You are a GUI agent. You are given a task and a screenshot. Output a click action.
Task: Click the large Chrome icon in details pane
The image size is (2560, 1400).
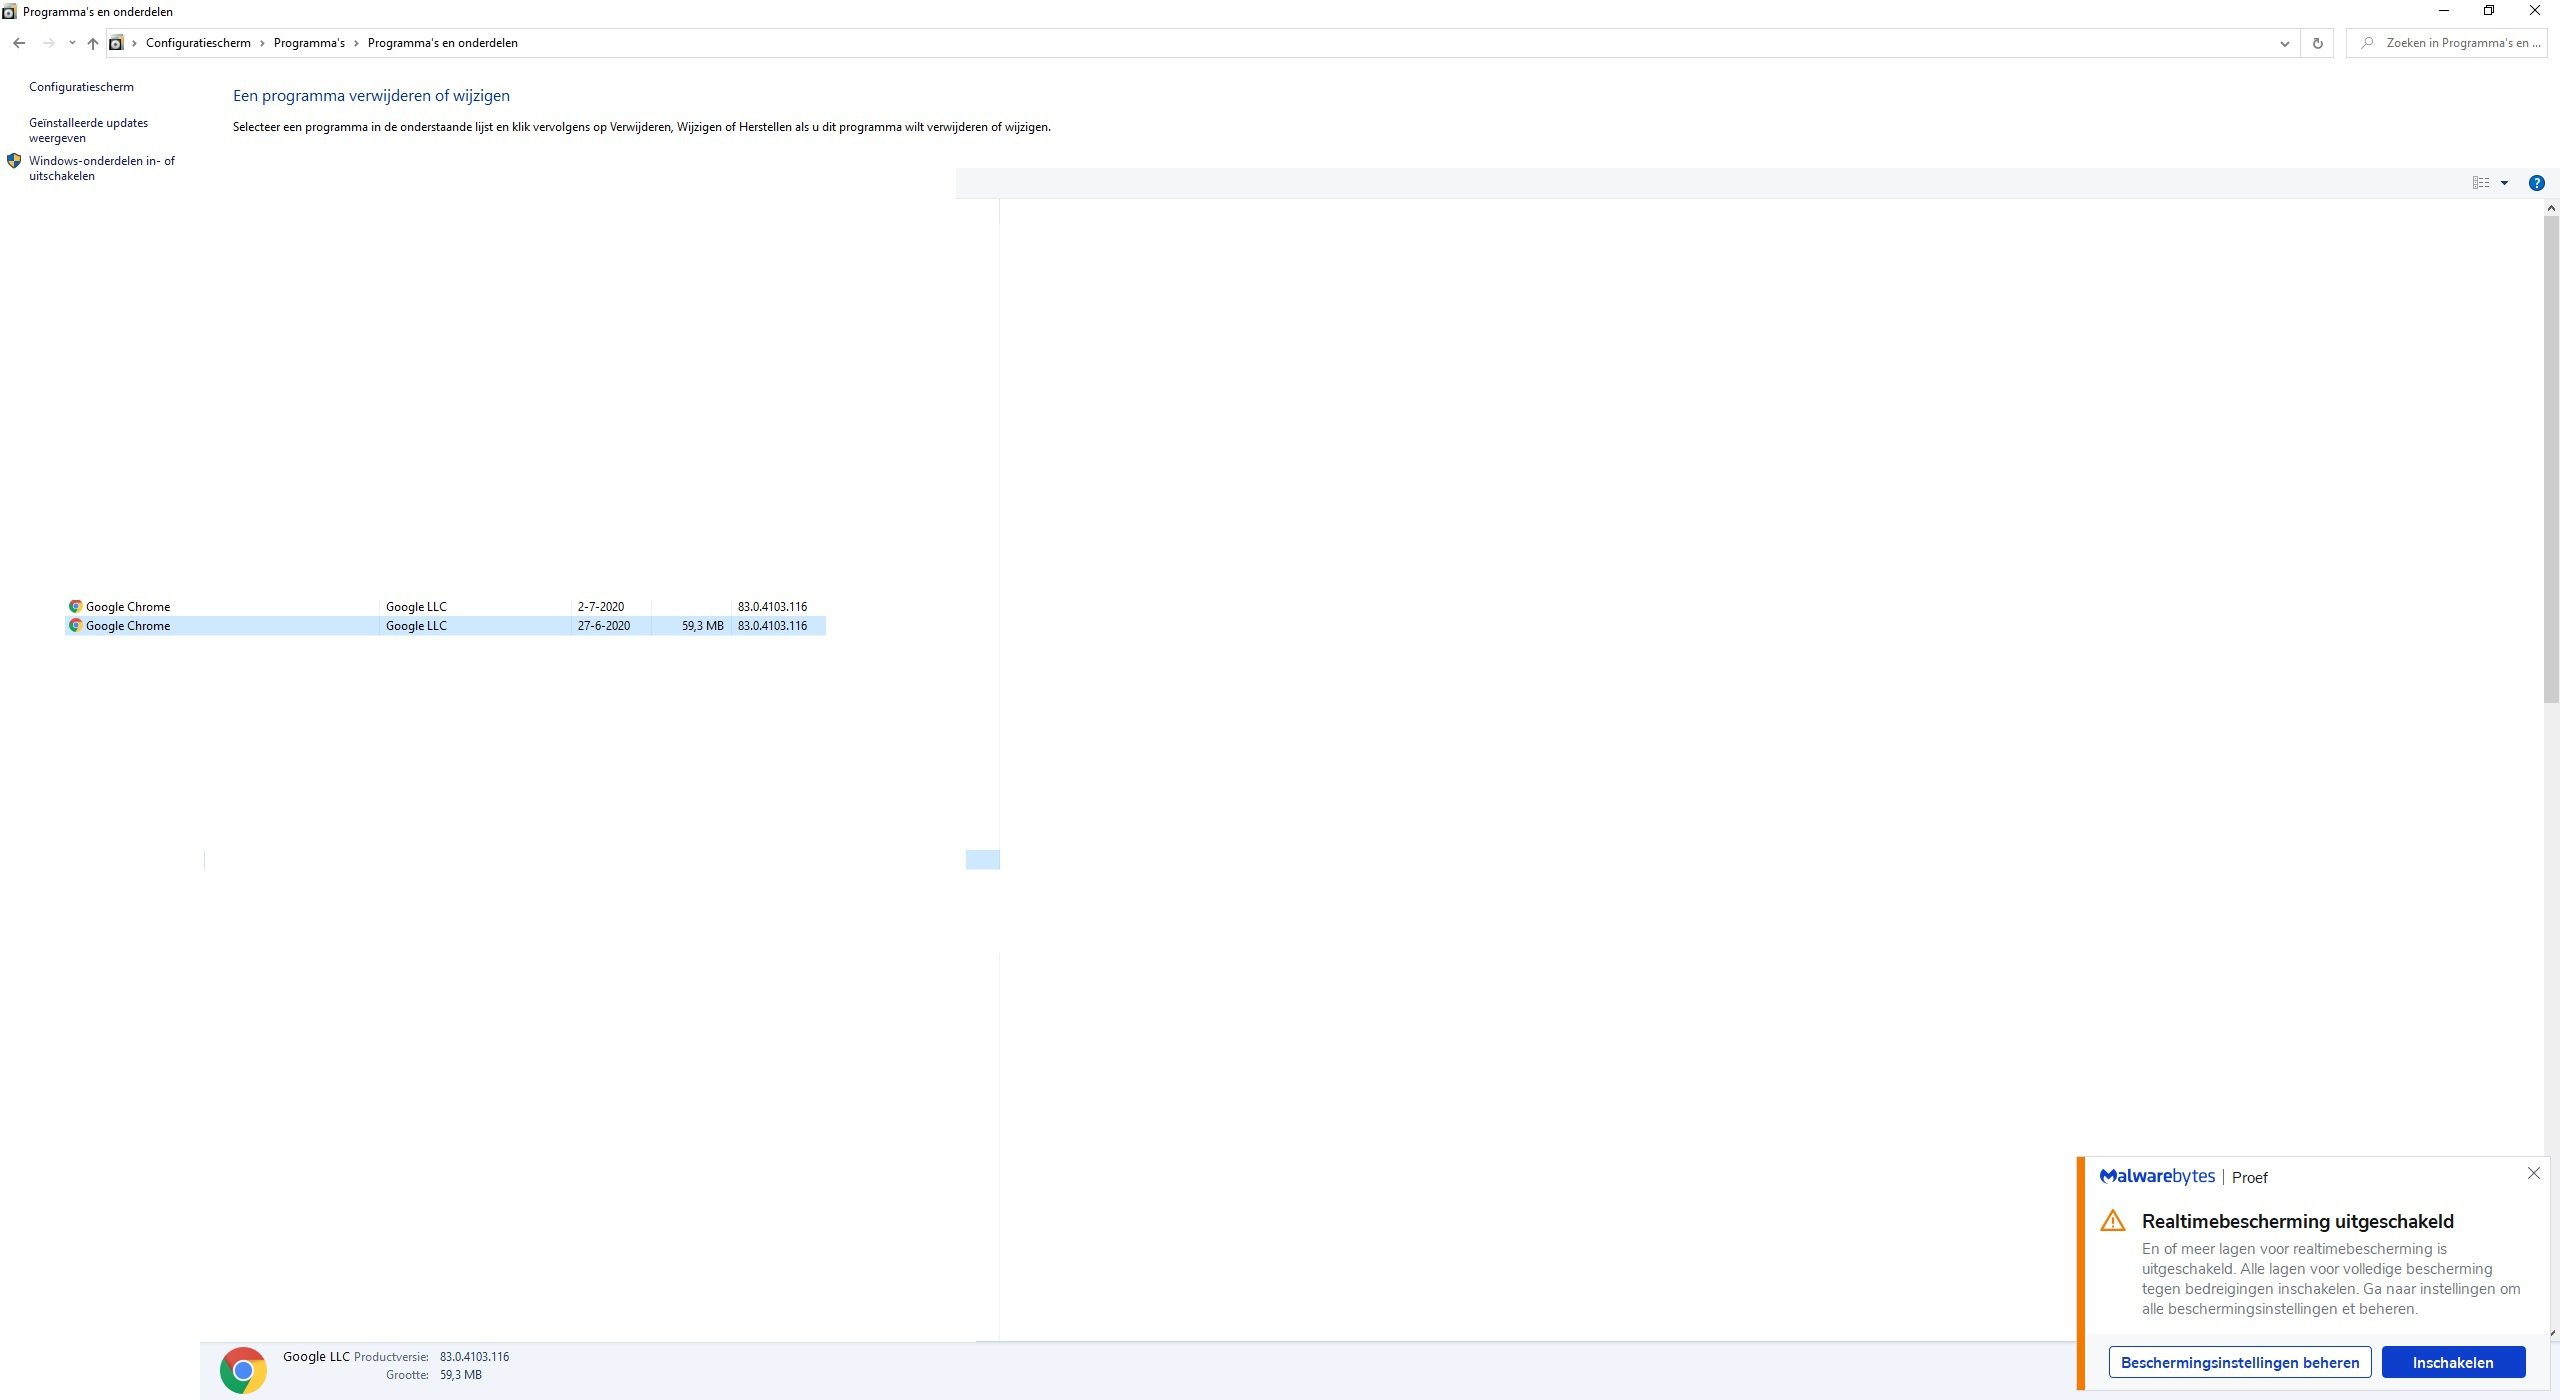(x=243, y=1371)
